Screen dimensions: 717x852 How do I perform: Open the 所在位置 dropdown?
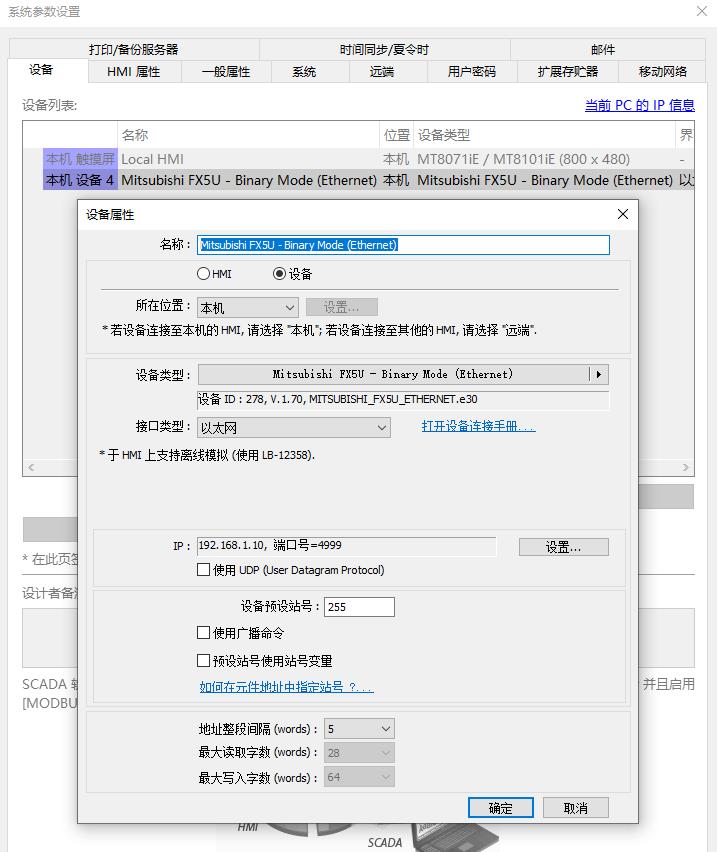click(x=247, y=308)
